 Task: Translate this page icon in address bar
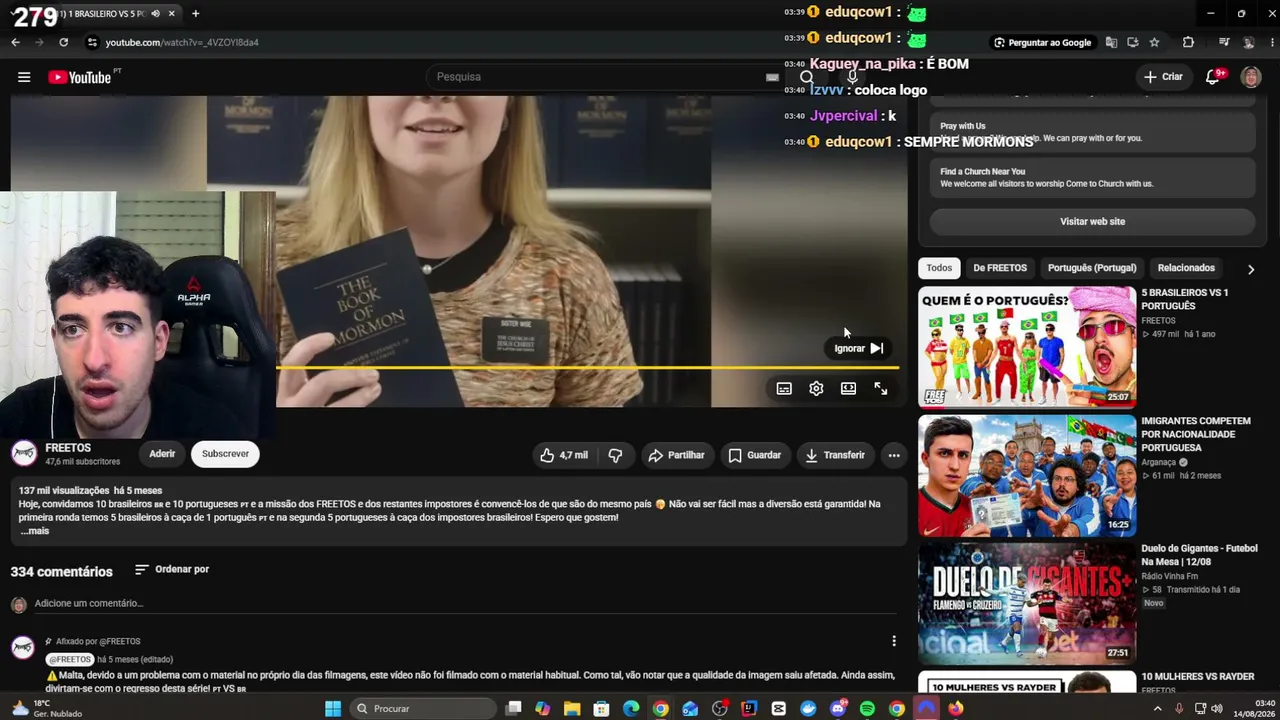[x=1111, y=42]
